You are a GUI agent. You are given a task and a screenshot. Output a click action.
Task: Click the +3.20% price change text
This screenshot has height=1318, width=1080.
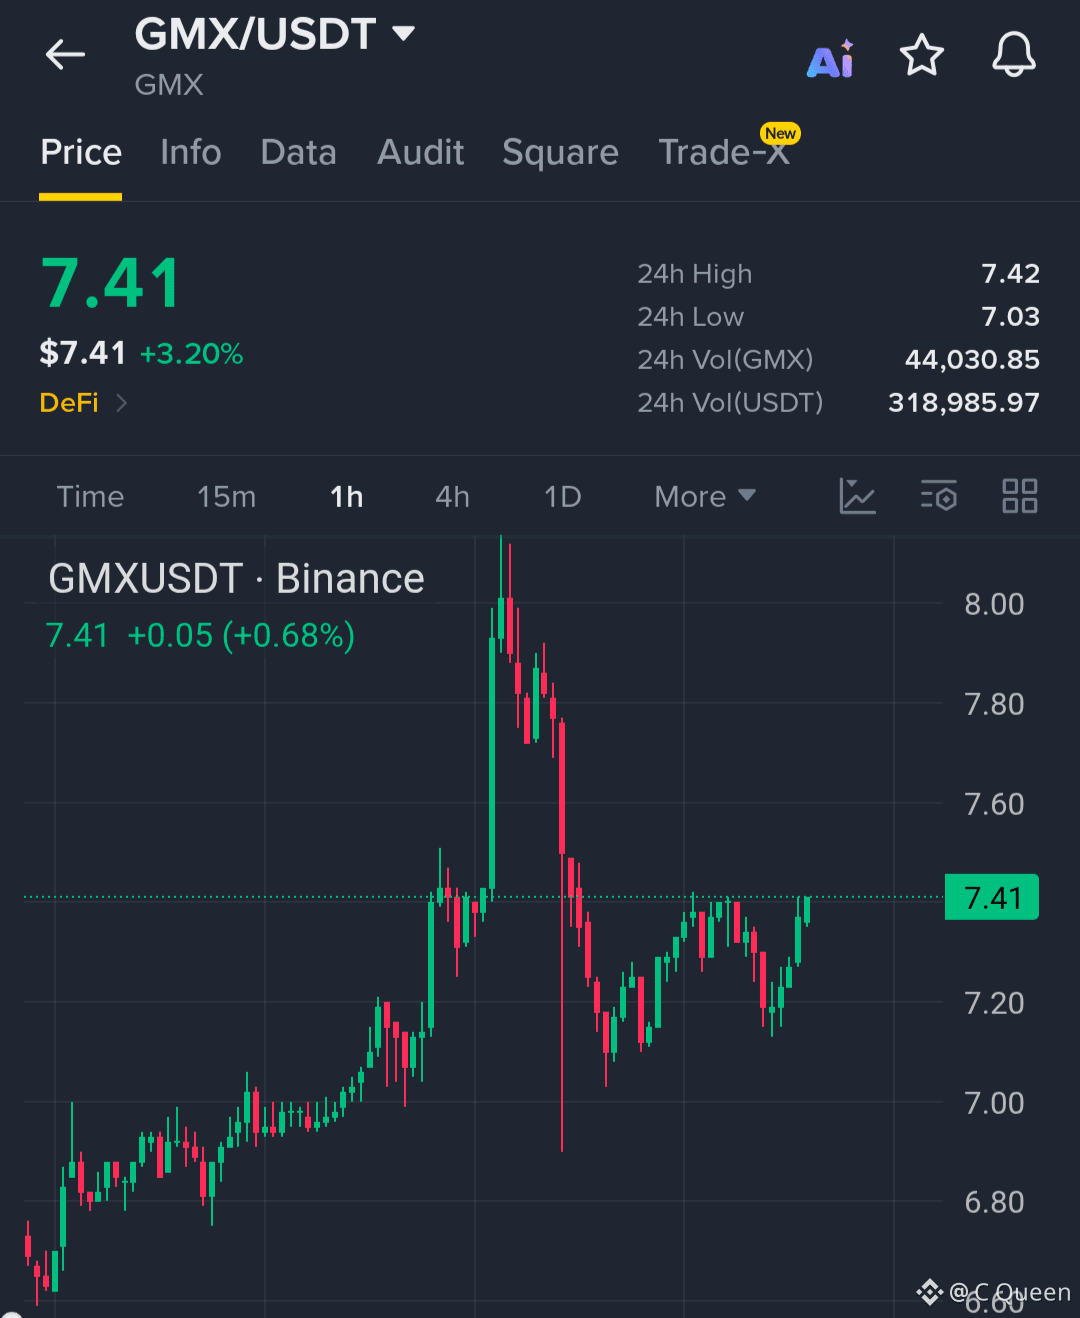point(192,354)
